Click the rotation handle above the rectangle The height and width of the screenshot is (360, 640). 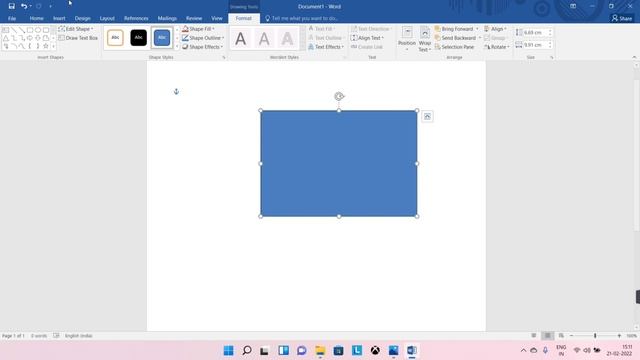339,96
